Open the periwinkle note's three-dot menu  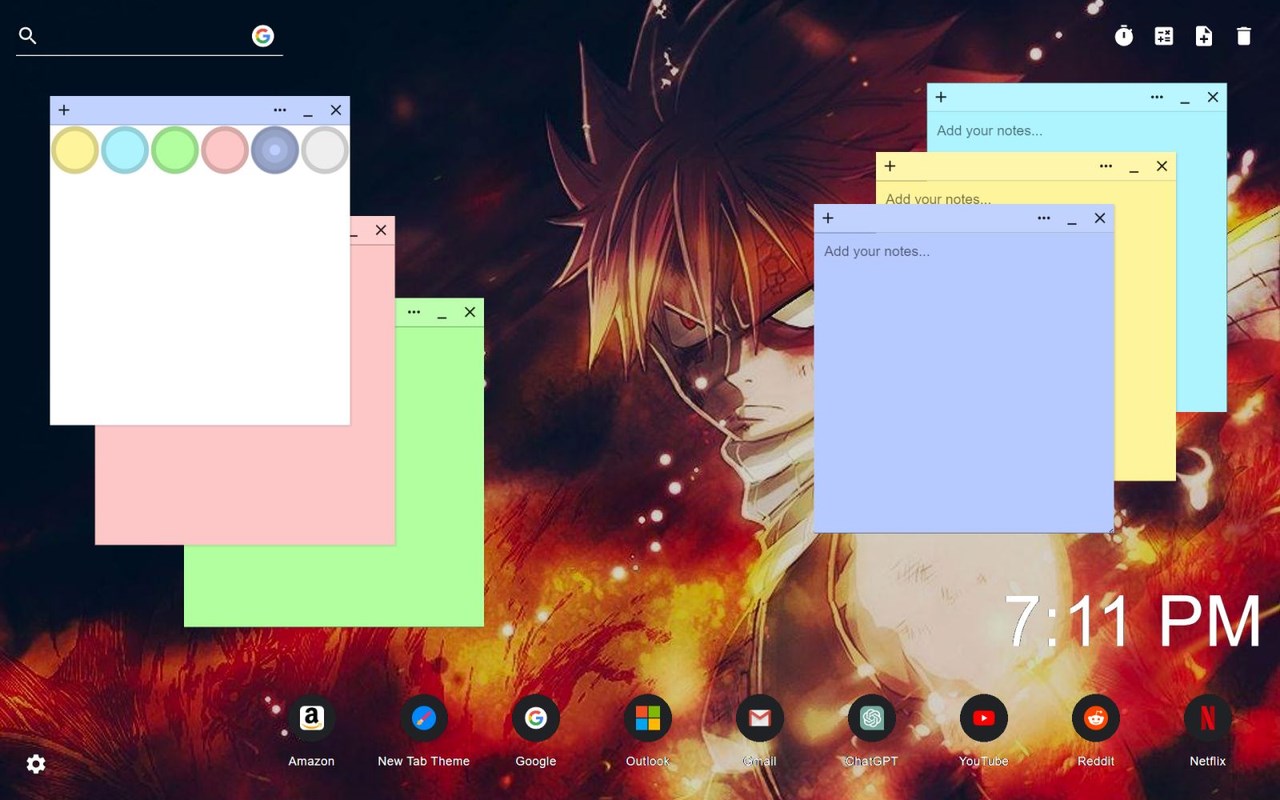pyautogui.click(x=1044, y=218)
